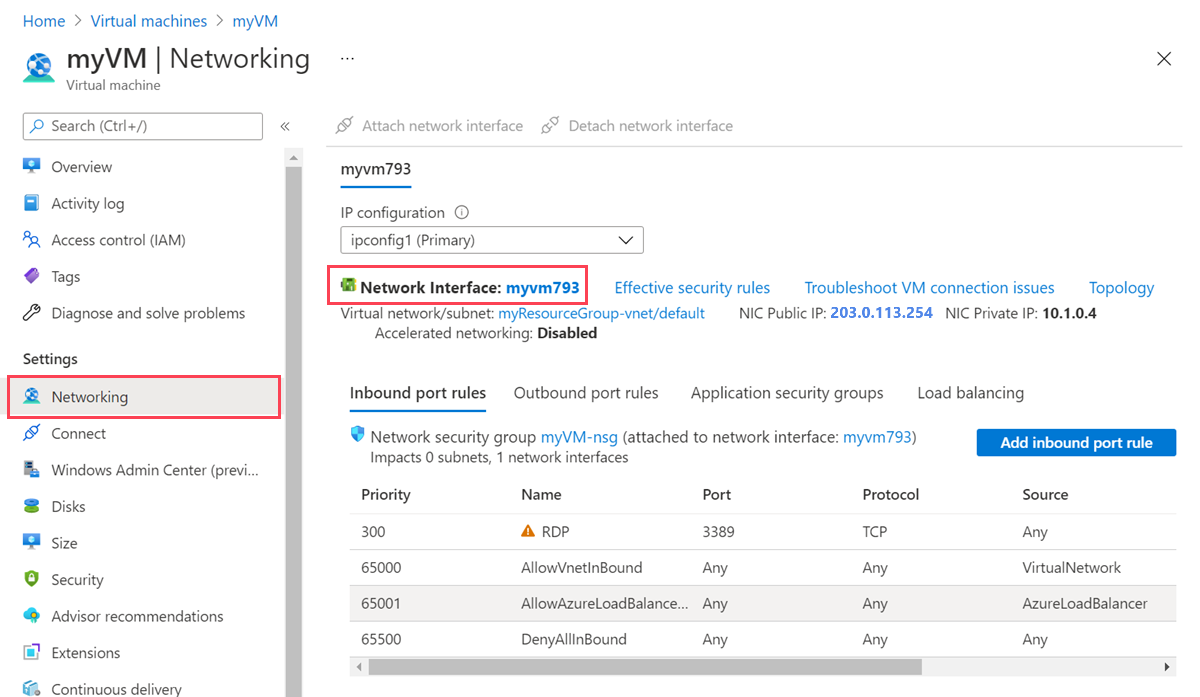Click the Source column header
Screen dimensions: 1200x697
(1045, 494)
